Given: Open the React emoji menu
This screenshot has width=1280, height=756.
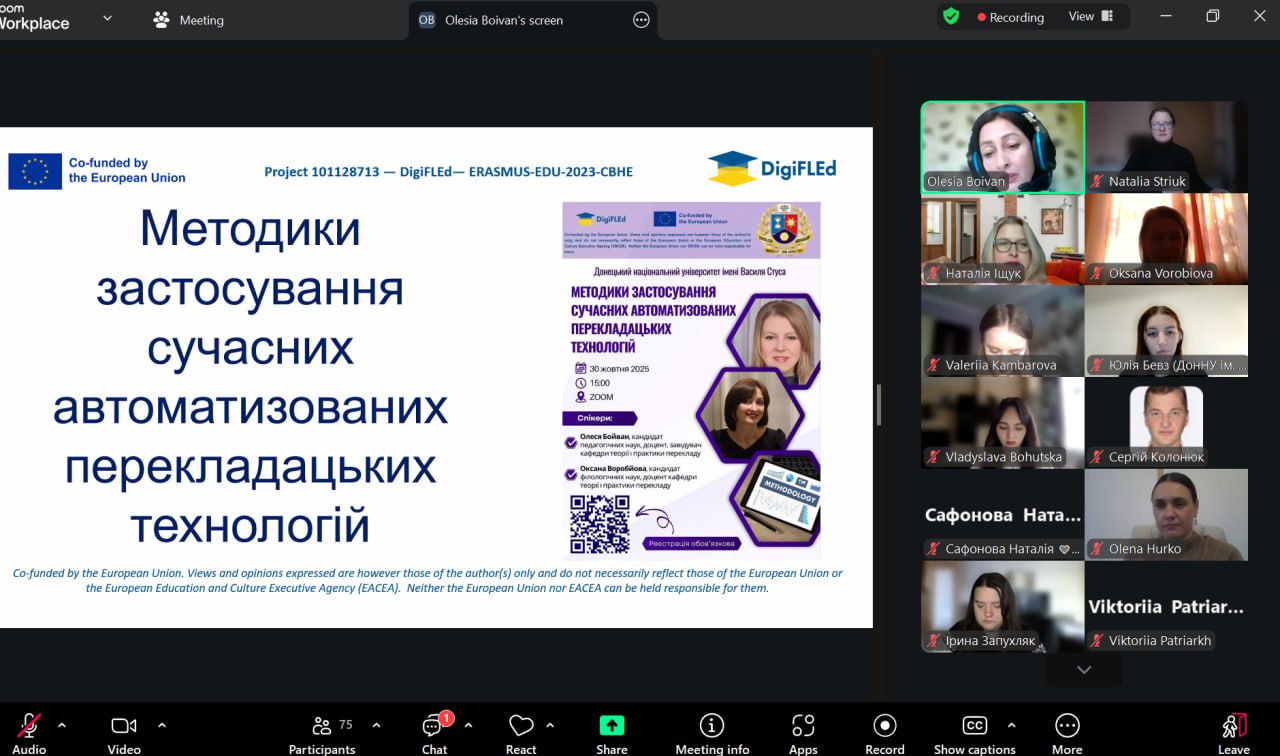Looking at the screenshot, I should point(521,733).
